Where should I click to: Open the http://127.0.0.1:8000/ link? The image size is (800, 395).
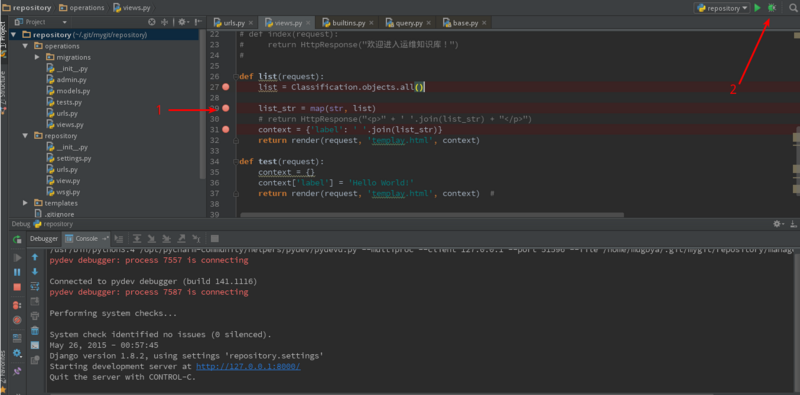point(248,366)
